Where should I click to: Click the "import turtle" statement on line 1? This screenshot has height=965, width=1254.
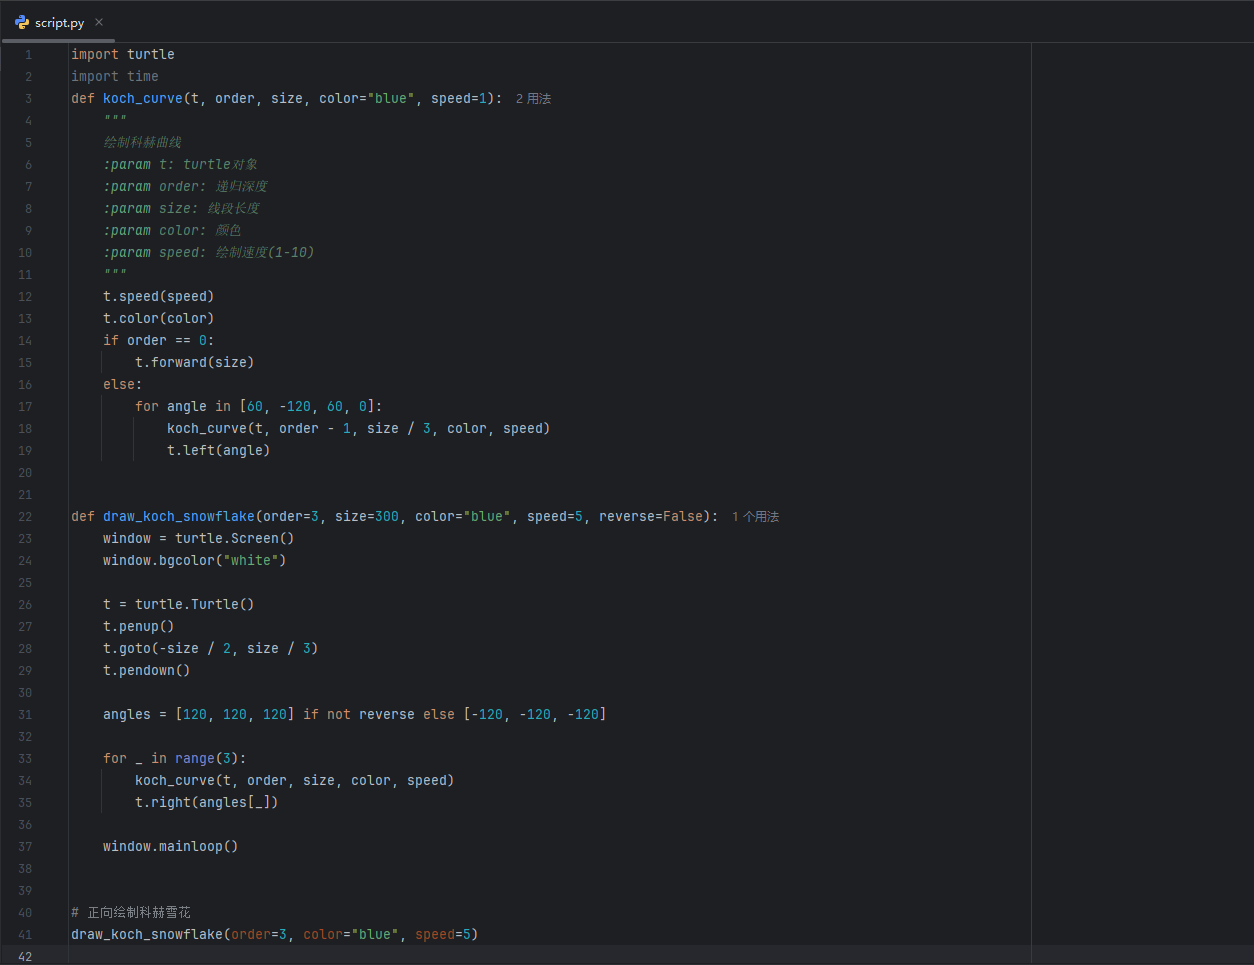122,55
